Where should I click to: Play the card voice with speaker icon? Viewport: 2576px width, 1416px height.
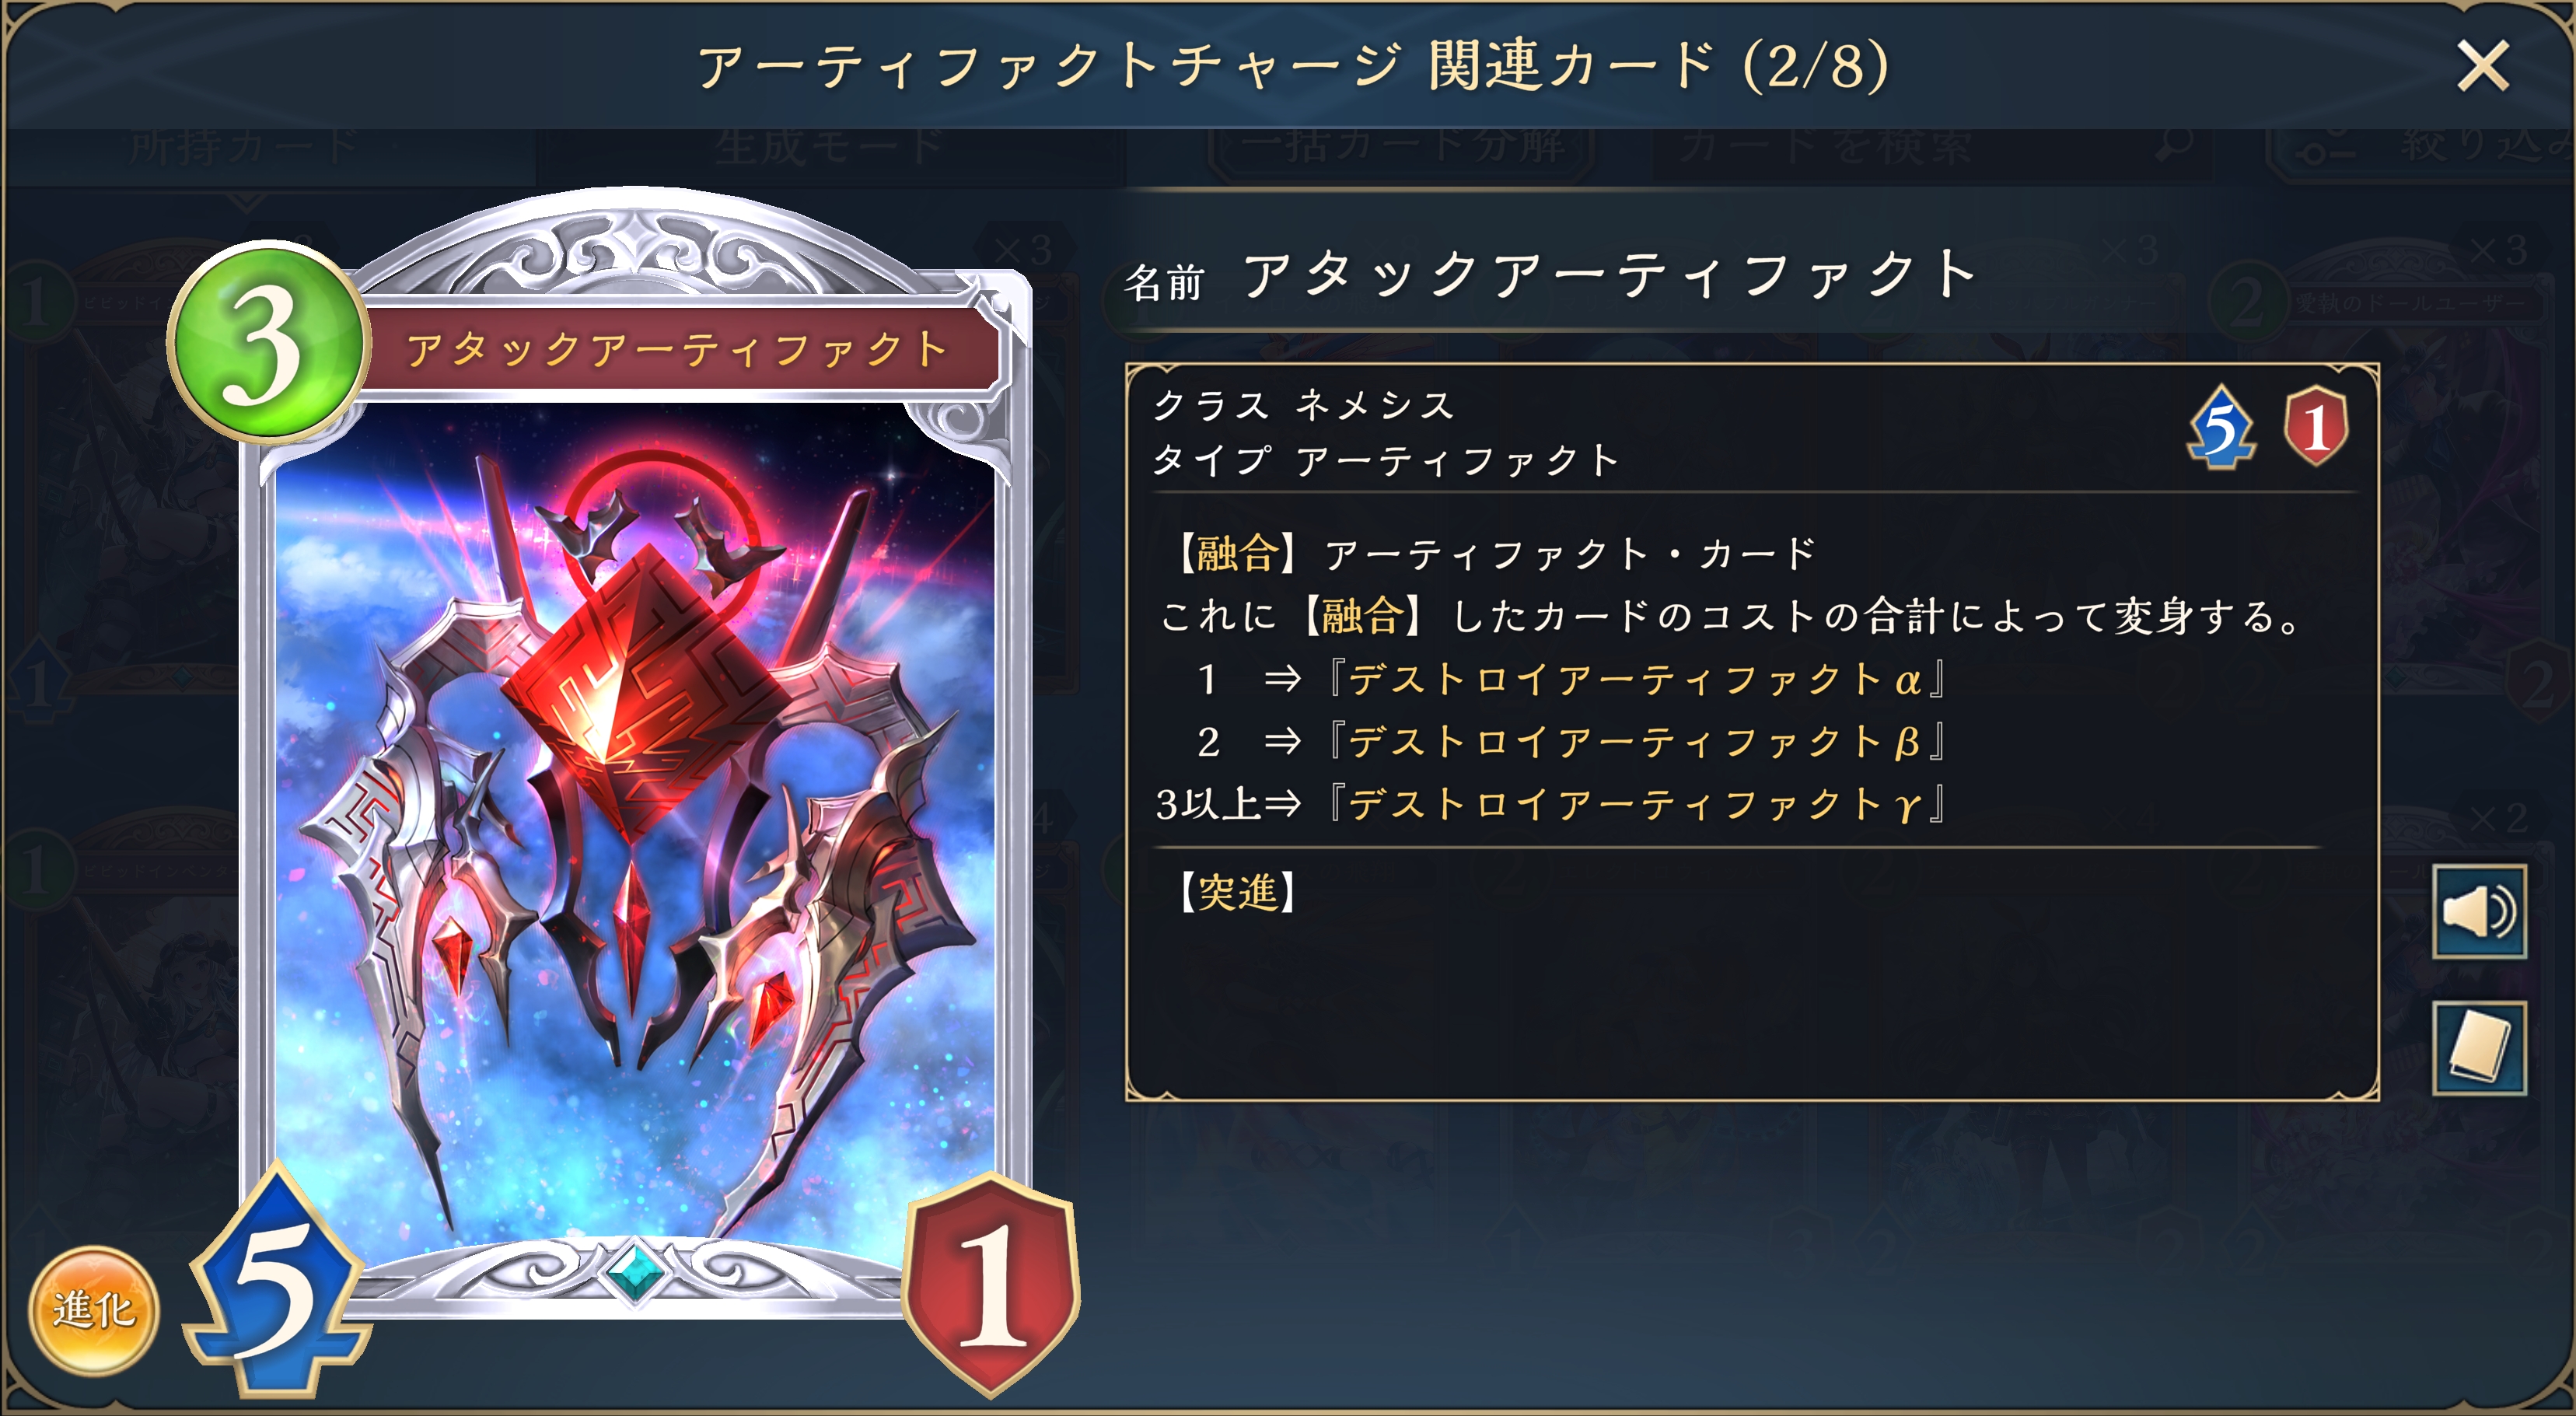[x=2479, y=911]
